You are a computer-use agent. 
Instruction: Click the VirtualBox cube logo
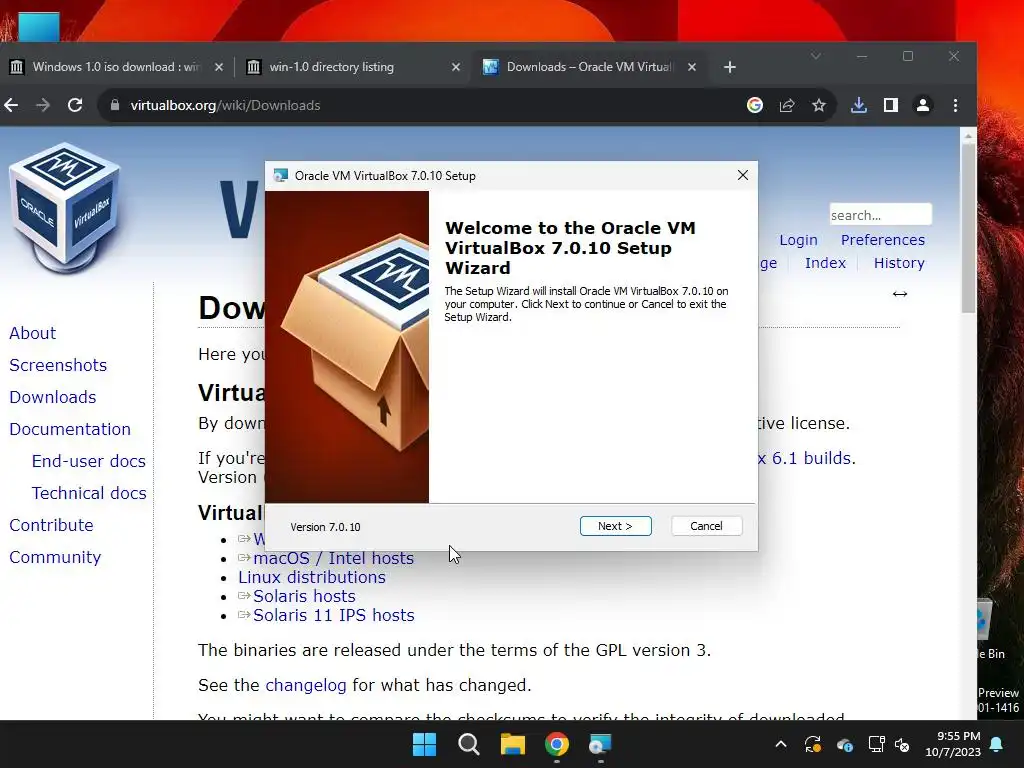[x=64, y=208]
